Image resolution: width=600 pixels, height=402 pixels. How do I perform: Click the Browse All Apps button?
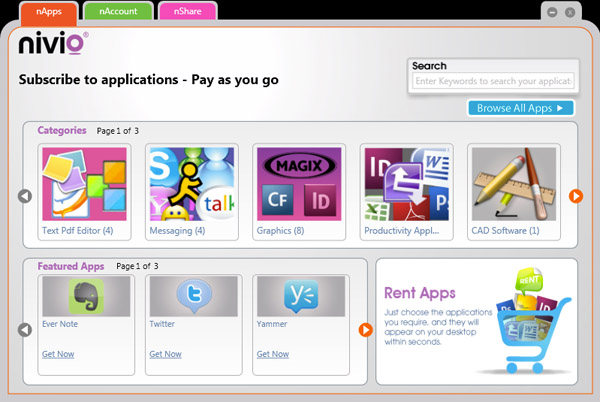tap(520, 108)
